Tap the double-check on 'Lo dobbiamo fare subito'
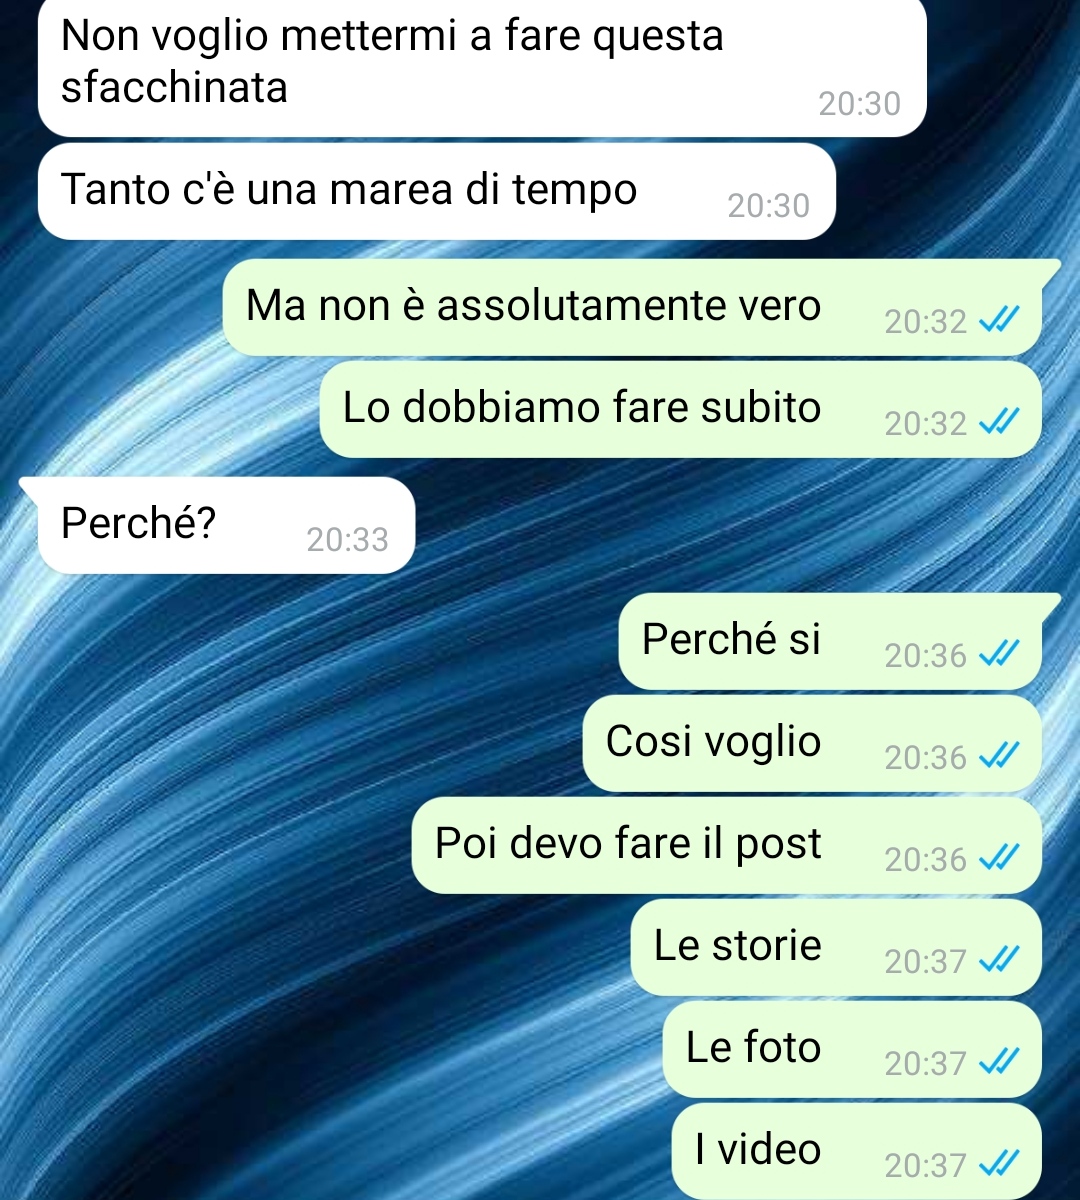The width and height of the screenshot is (1080, 1200). (998, 421)
